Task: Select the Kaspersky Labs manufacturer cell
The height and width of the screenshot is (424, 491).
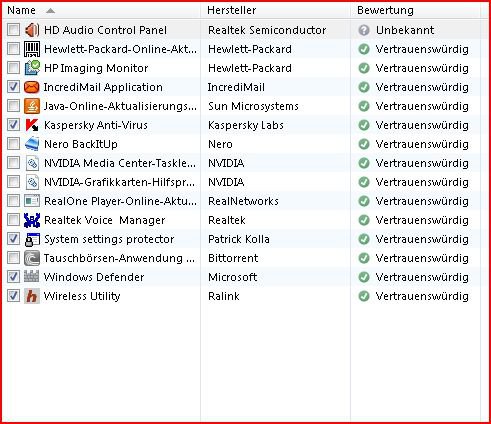Action: point(246,125)
